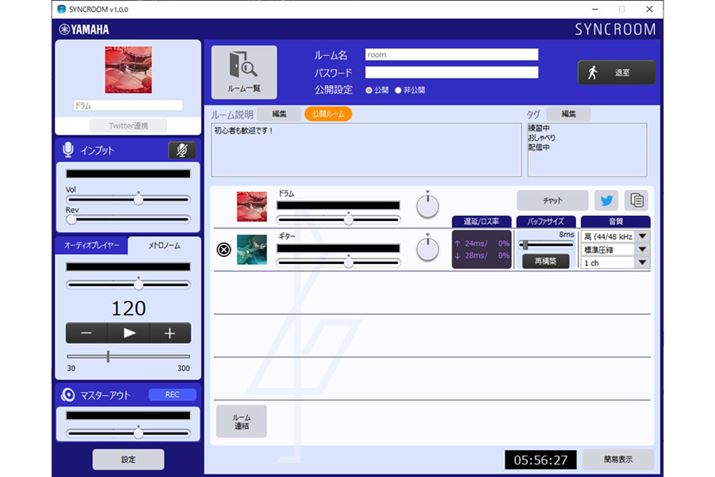Click the mute microphone icon beside インプット
The image size is (715, 477).
(182, 150)
